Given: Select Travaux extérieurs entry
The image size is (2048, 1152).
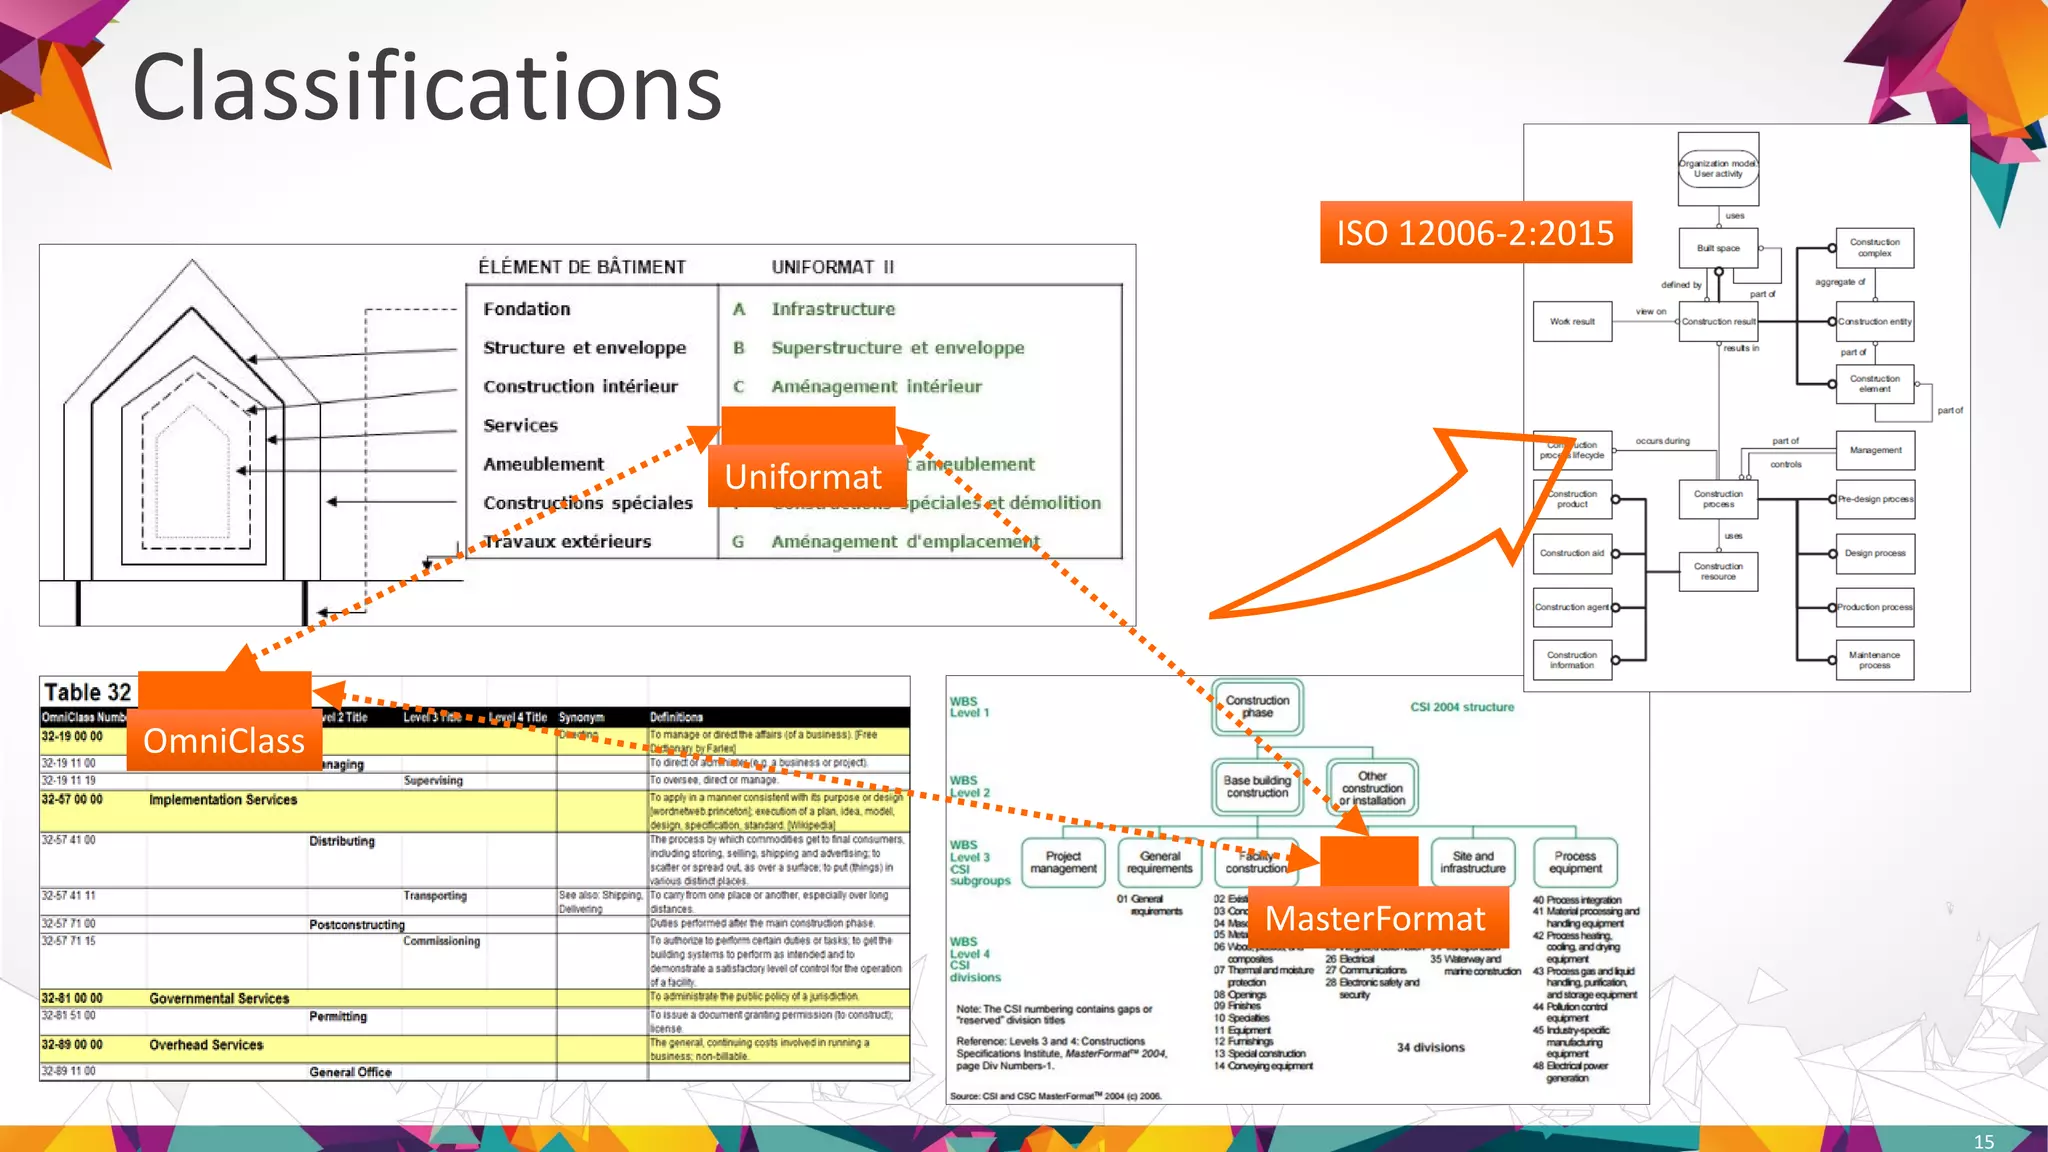Looking at the screenshot, I should tap(567, 541).
